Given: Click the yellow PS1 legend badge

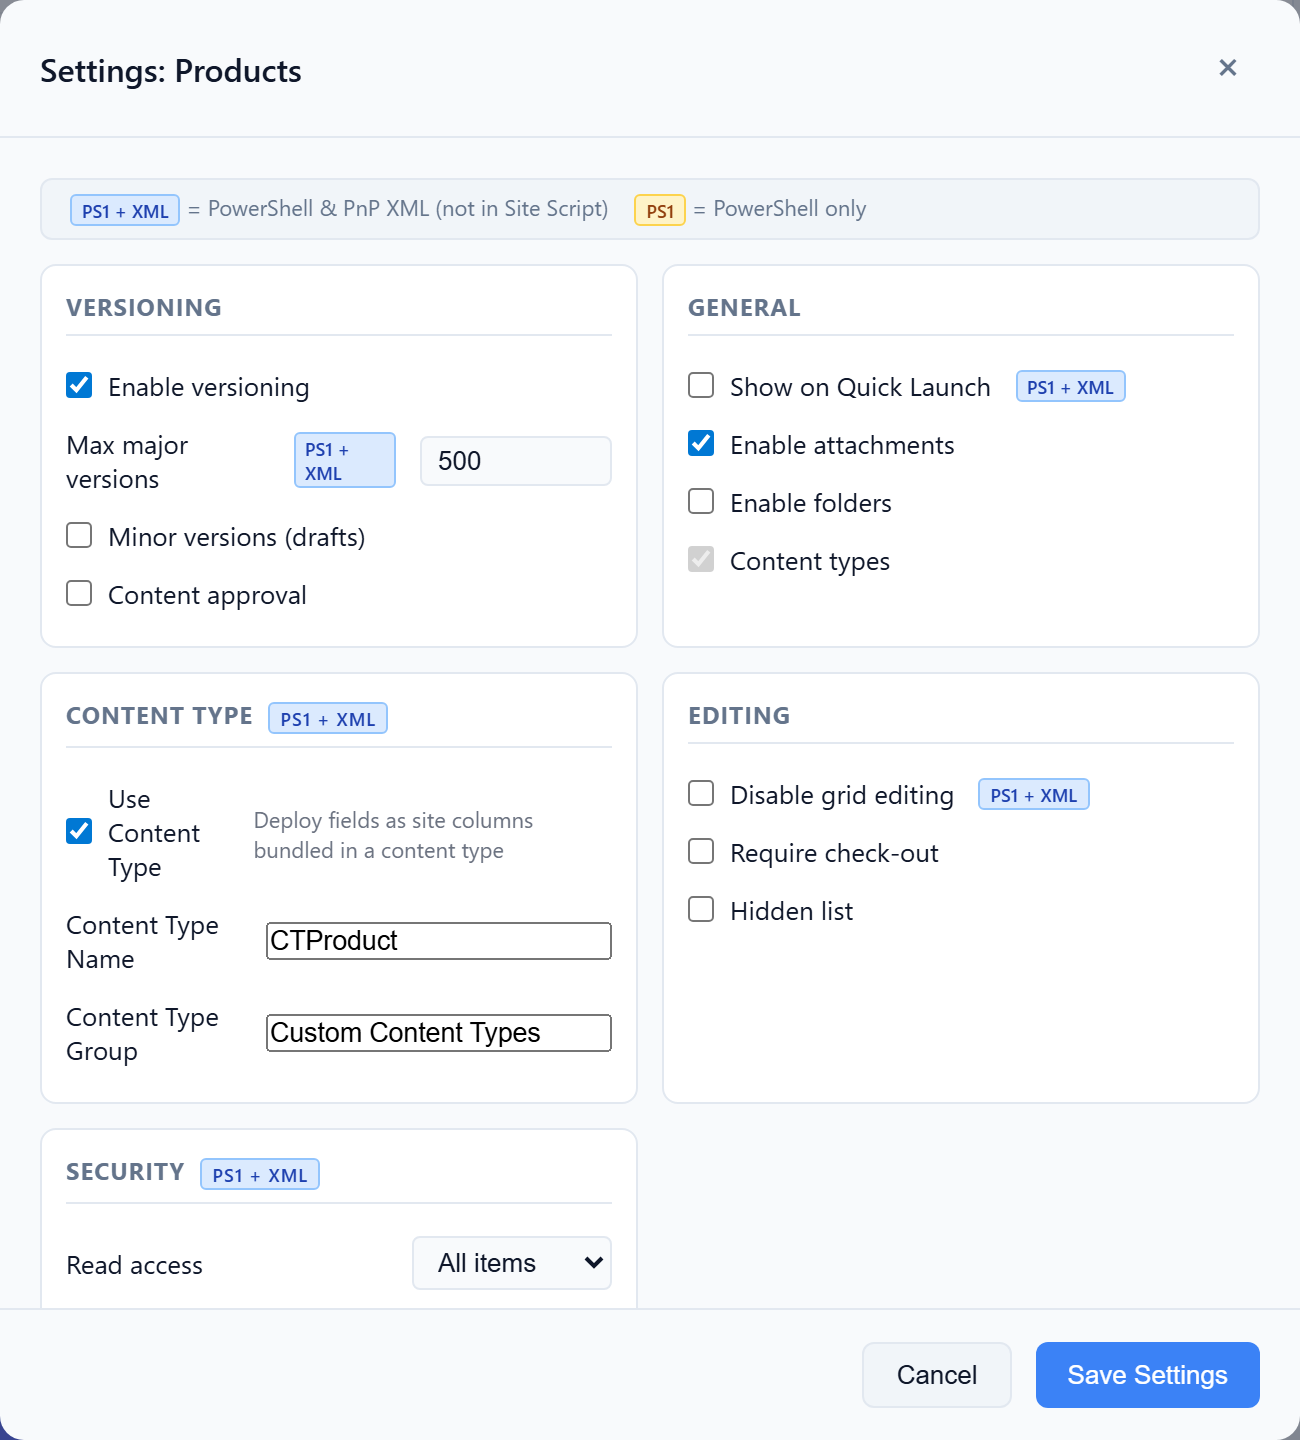Looking at the screenshot, I should (x=660, y=211).
